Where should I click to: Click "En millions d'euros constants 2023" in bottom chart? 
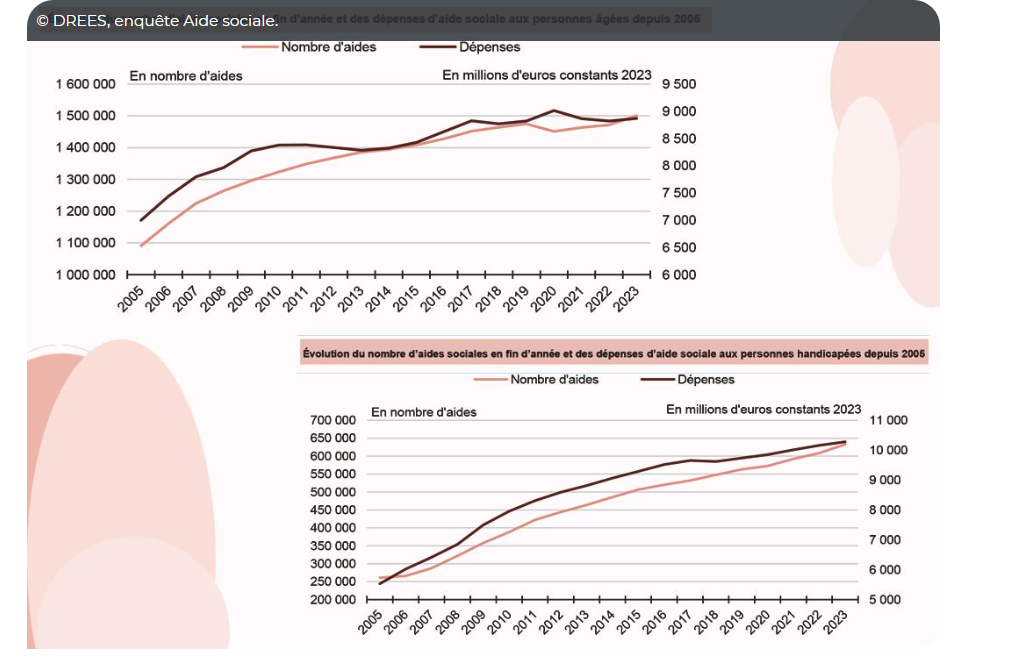click(763, 409)
